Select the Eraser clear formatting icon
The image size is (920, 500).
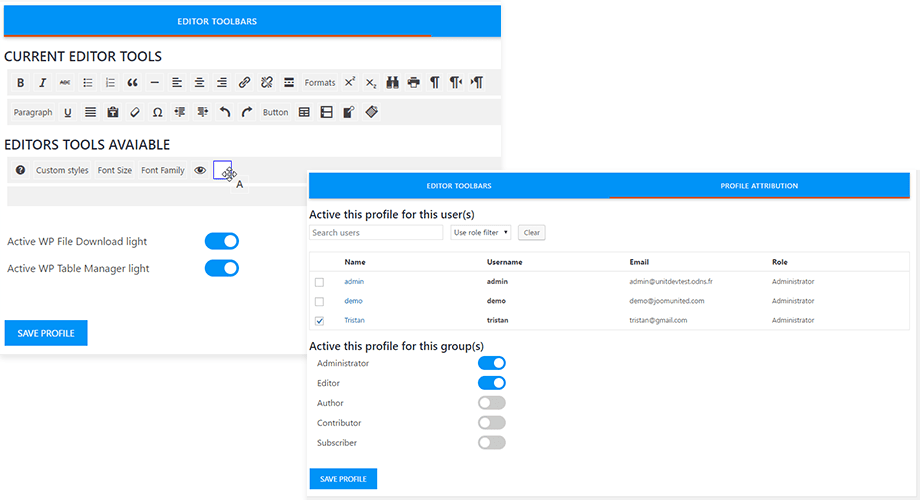[136, 113]
